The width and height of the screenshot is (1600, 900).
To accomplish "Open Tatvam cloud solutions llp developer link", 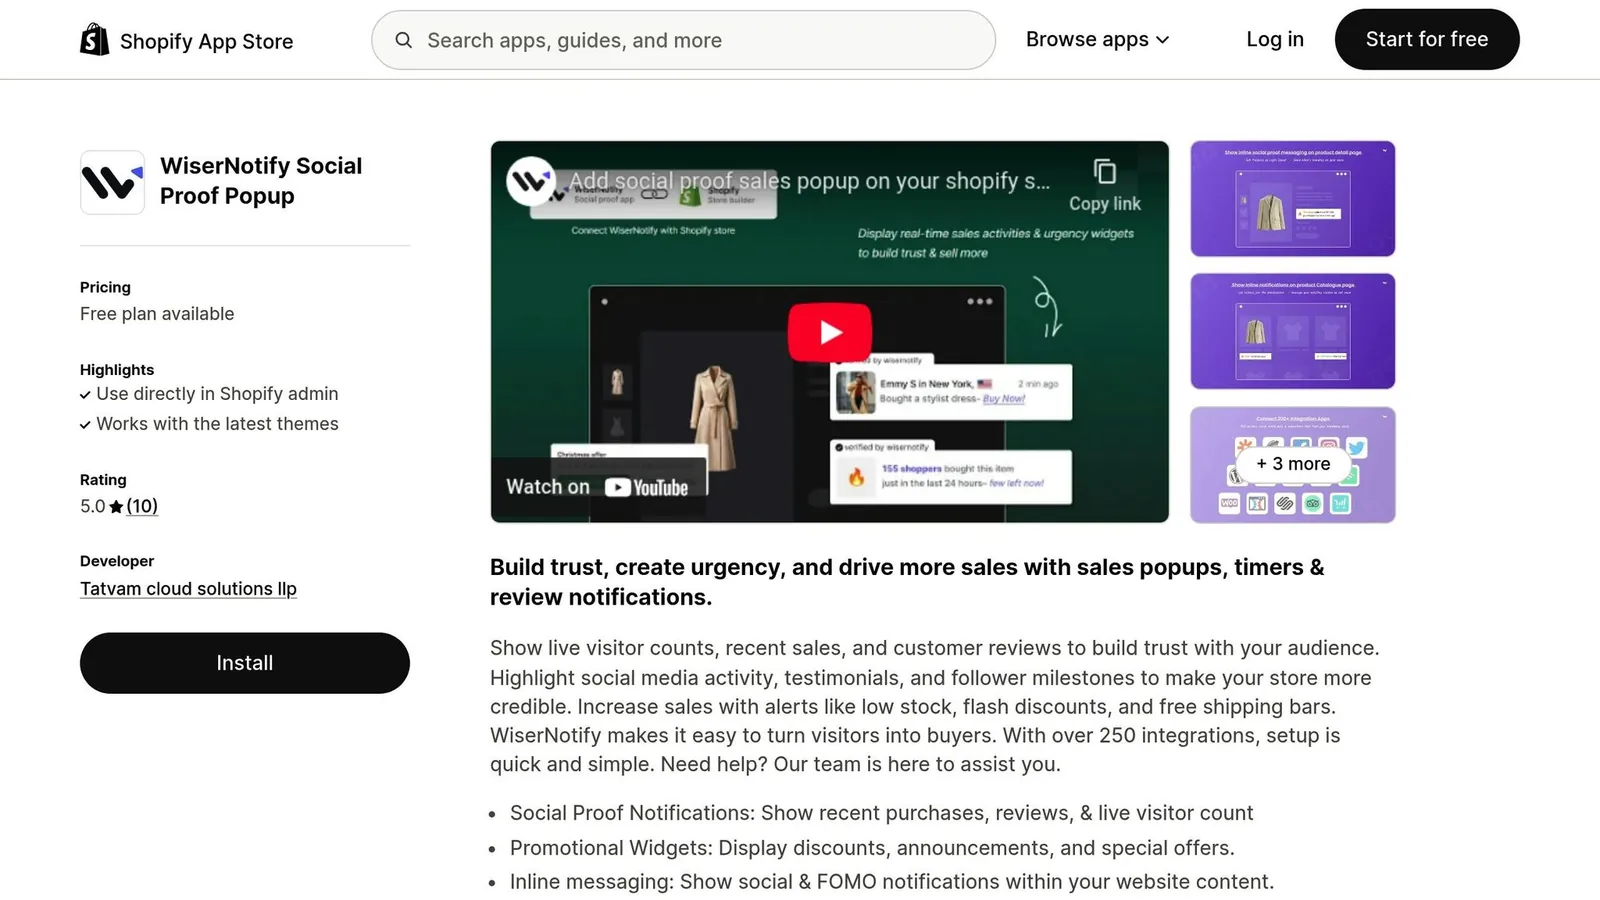I will coord(188,589).
